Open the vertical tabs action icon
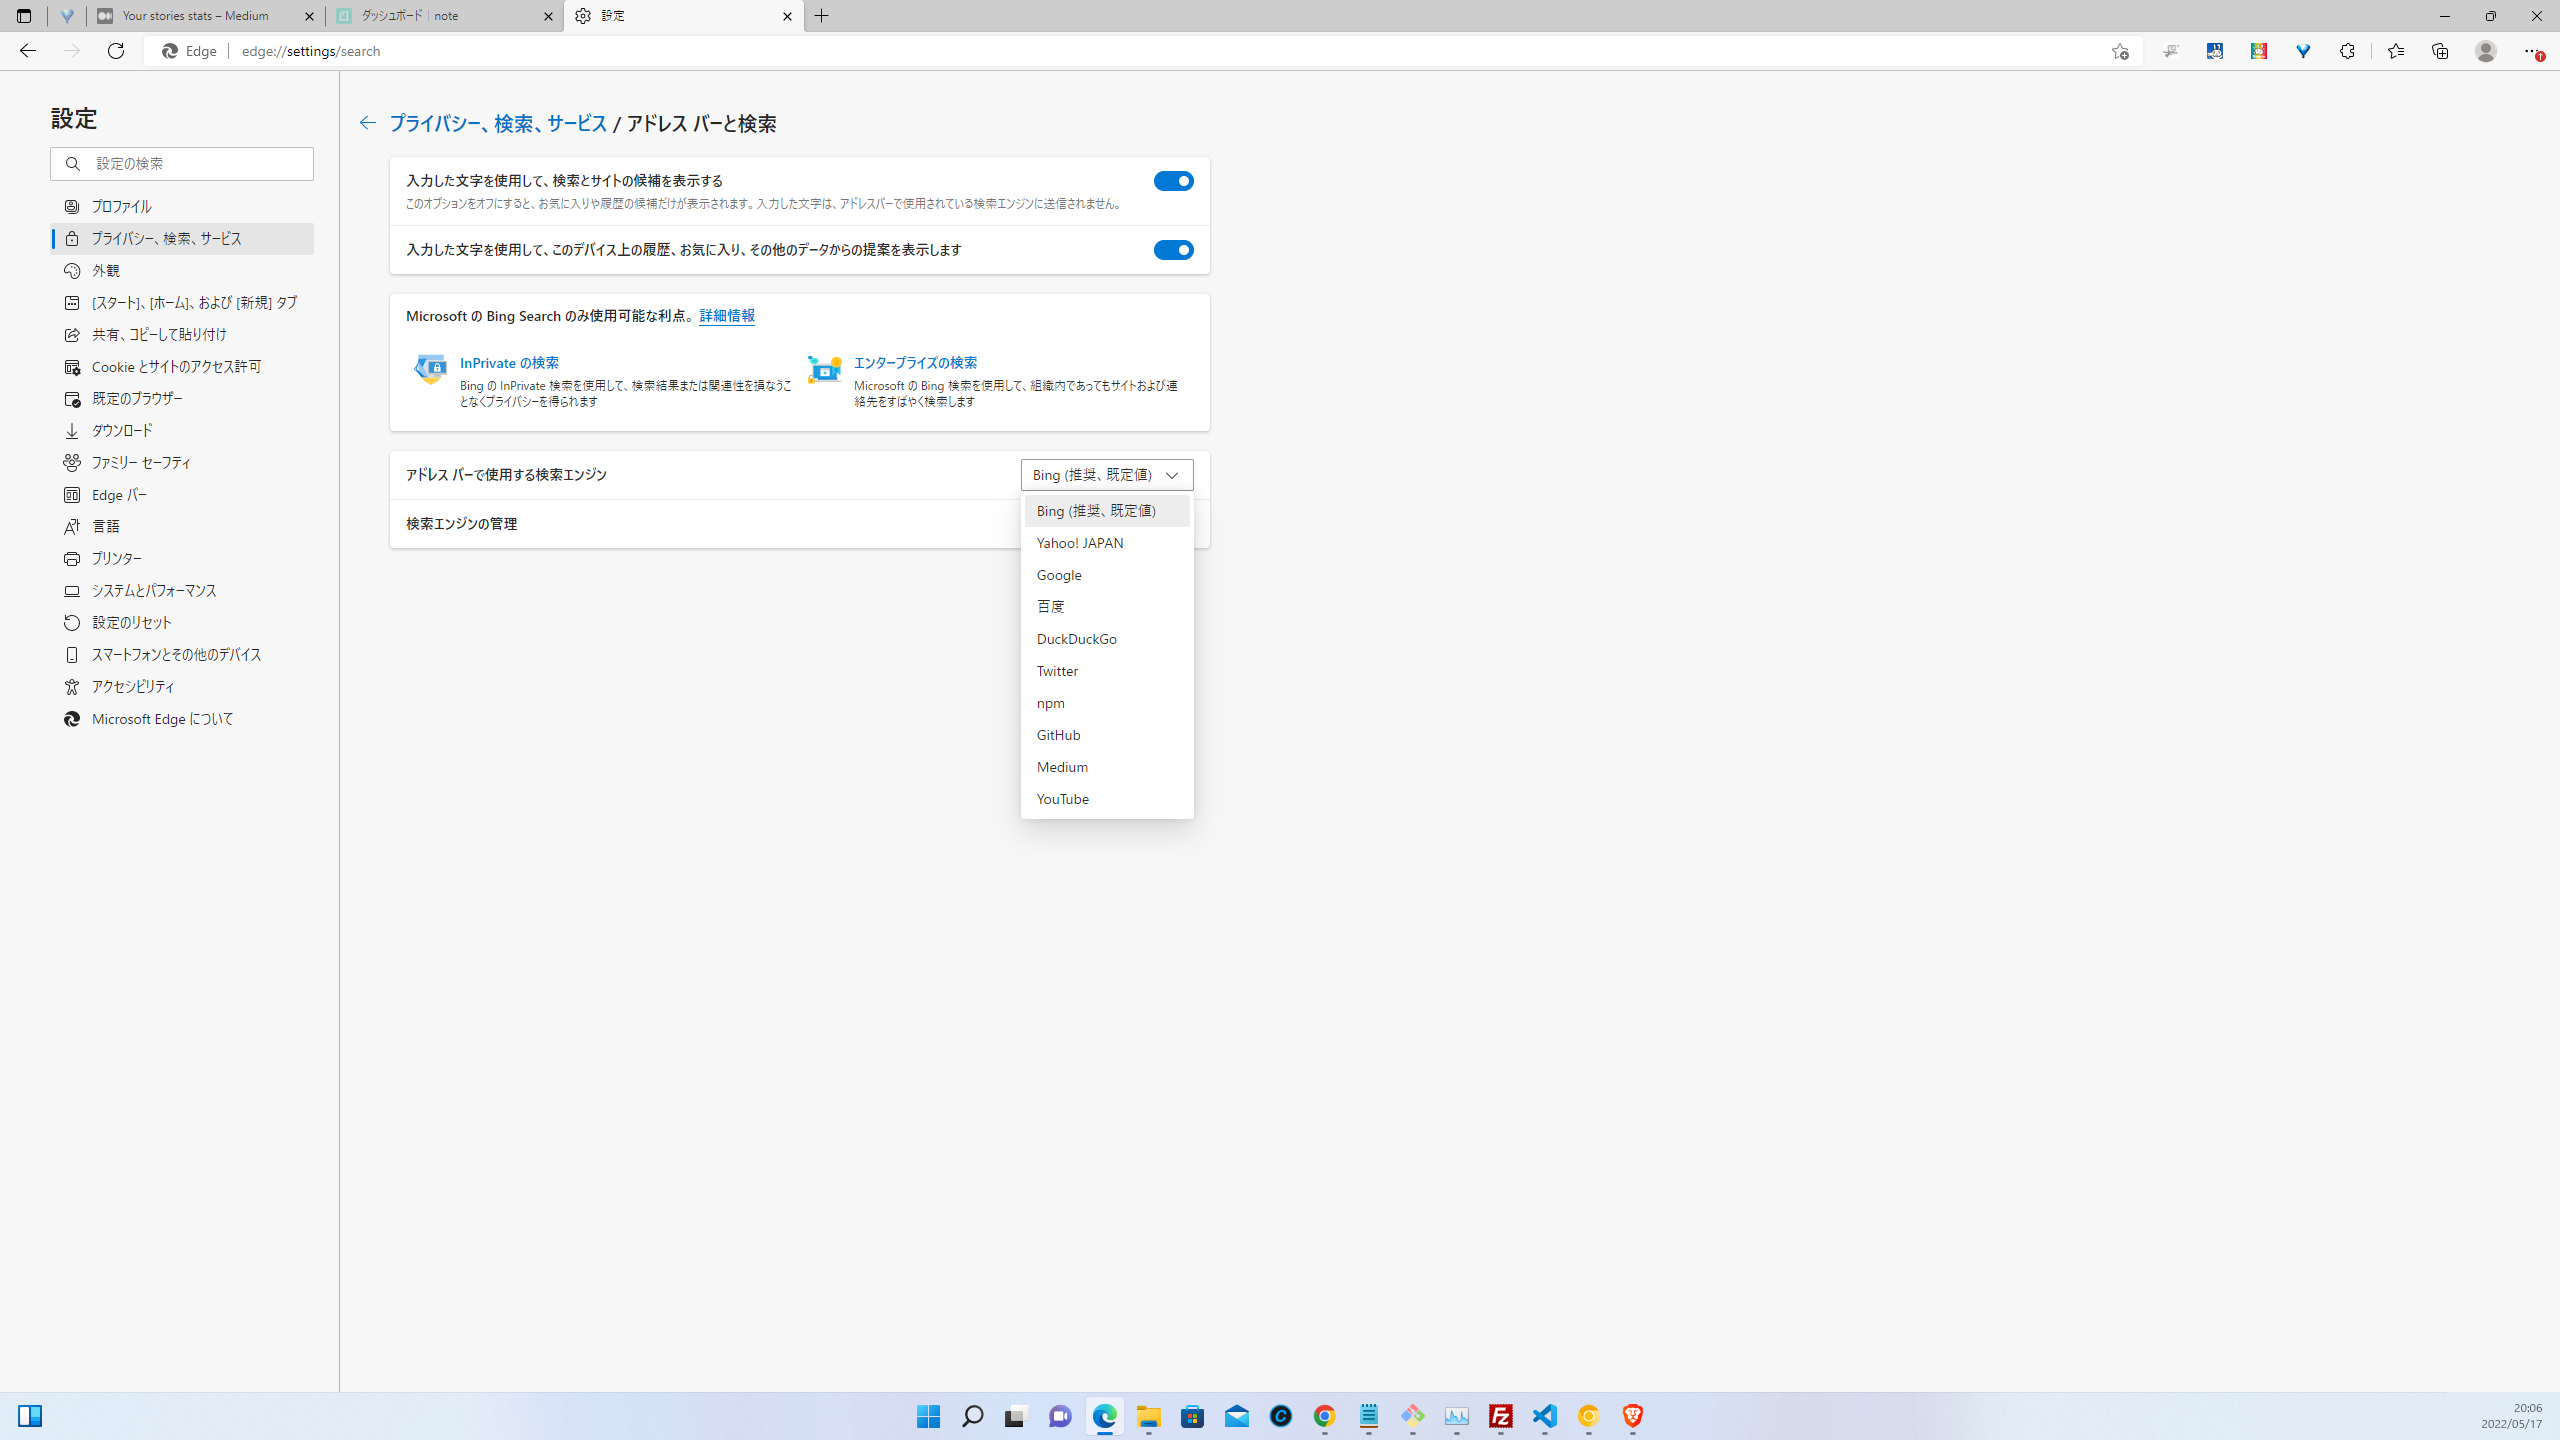 24,16
